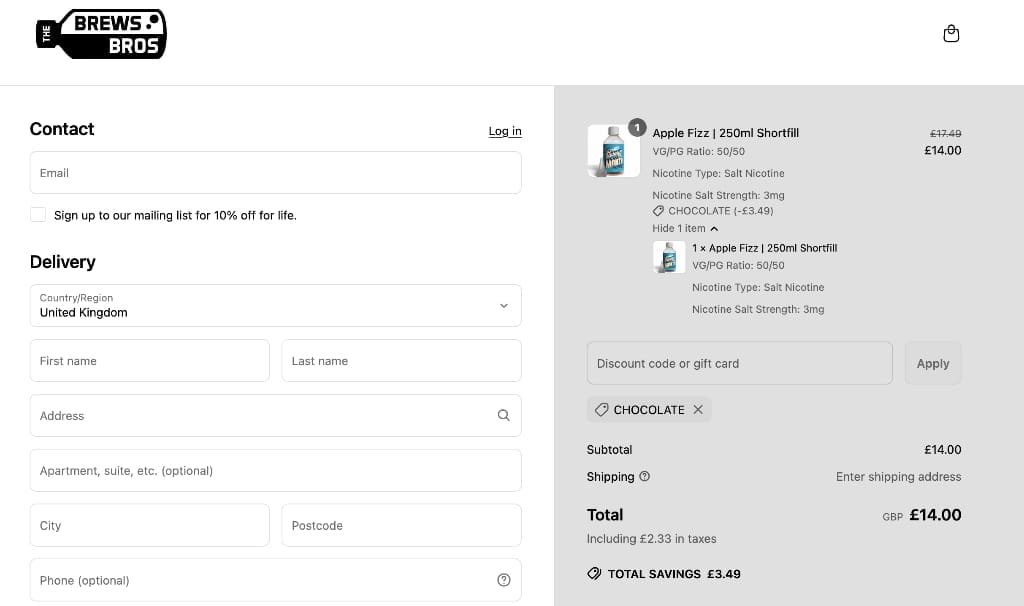Click 'Enter shipping address' text
The image size is (1024, 606).
pyautogui.click(x=898, y=477)
